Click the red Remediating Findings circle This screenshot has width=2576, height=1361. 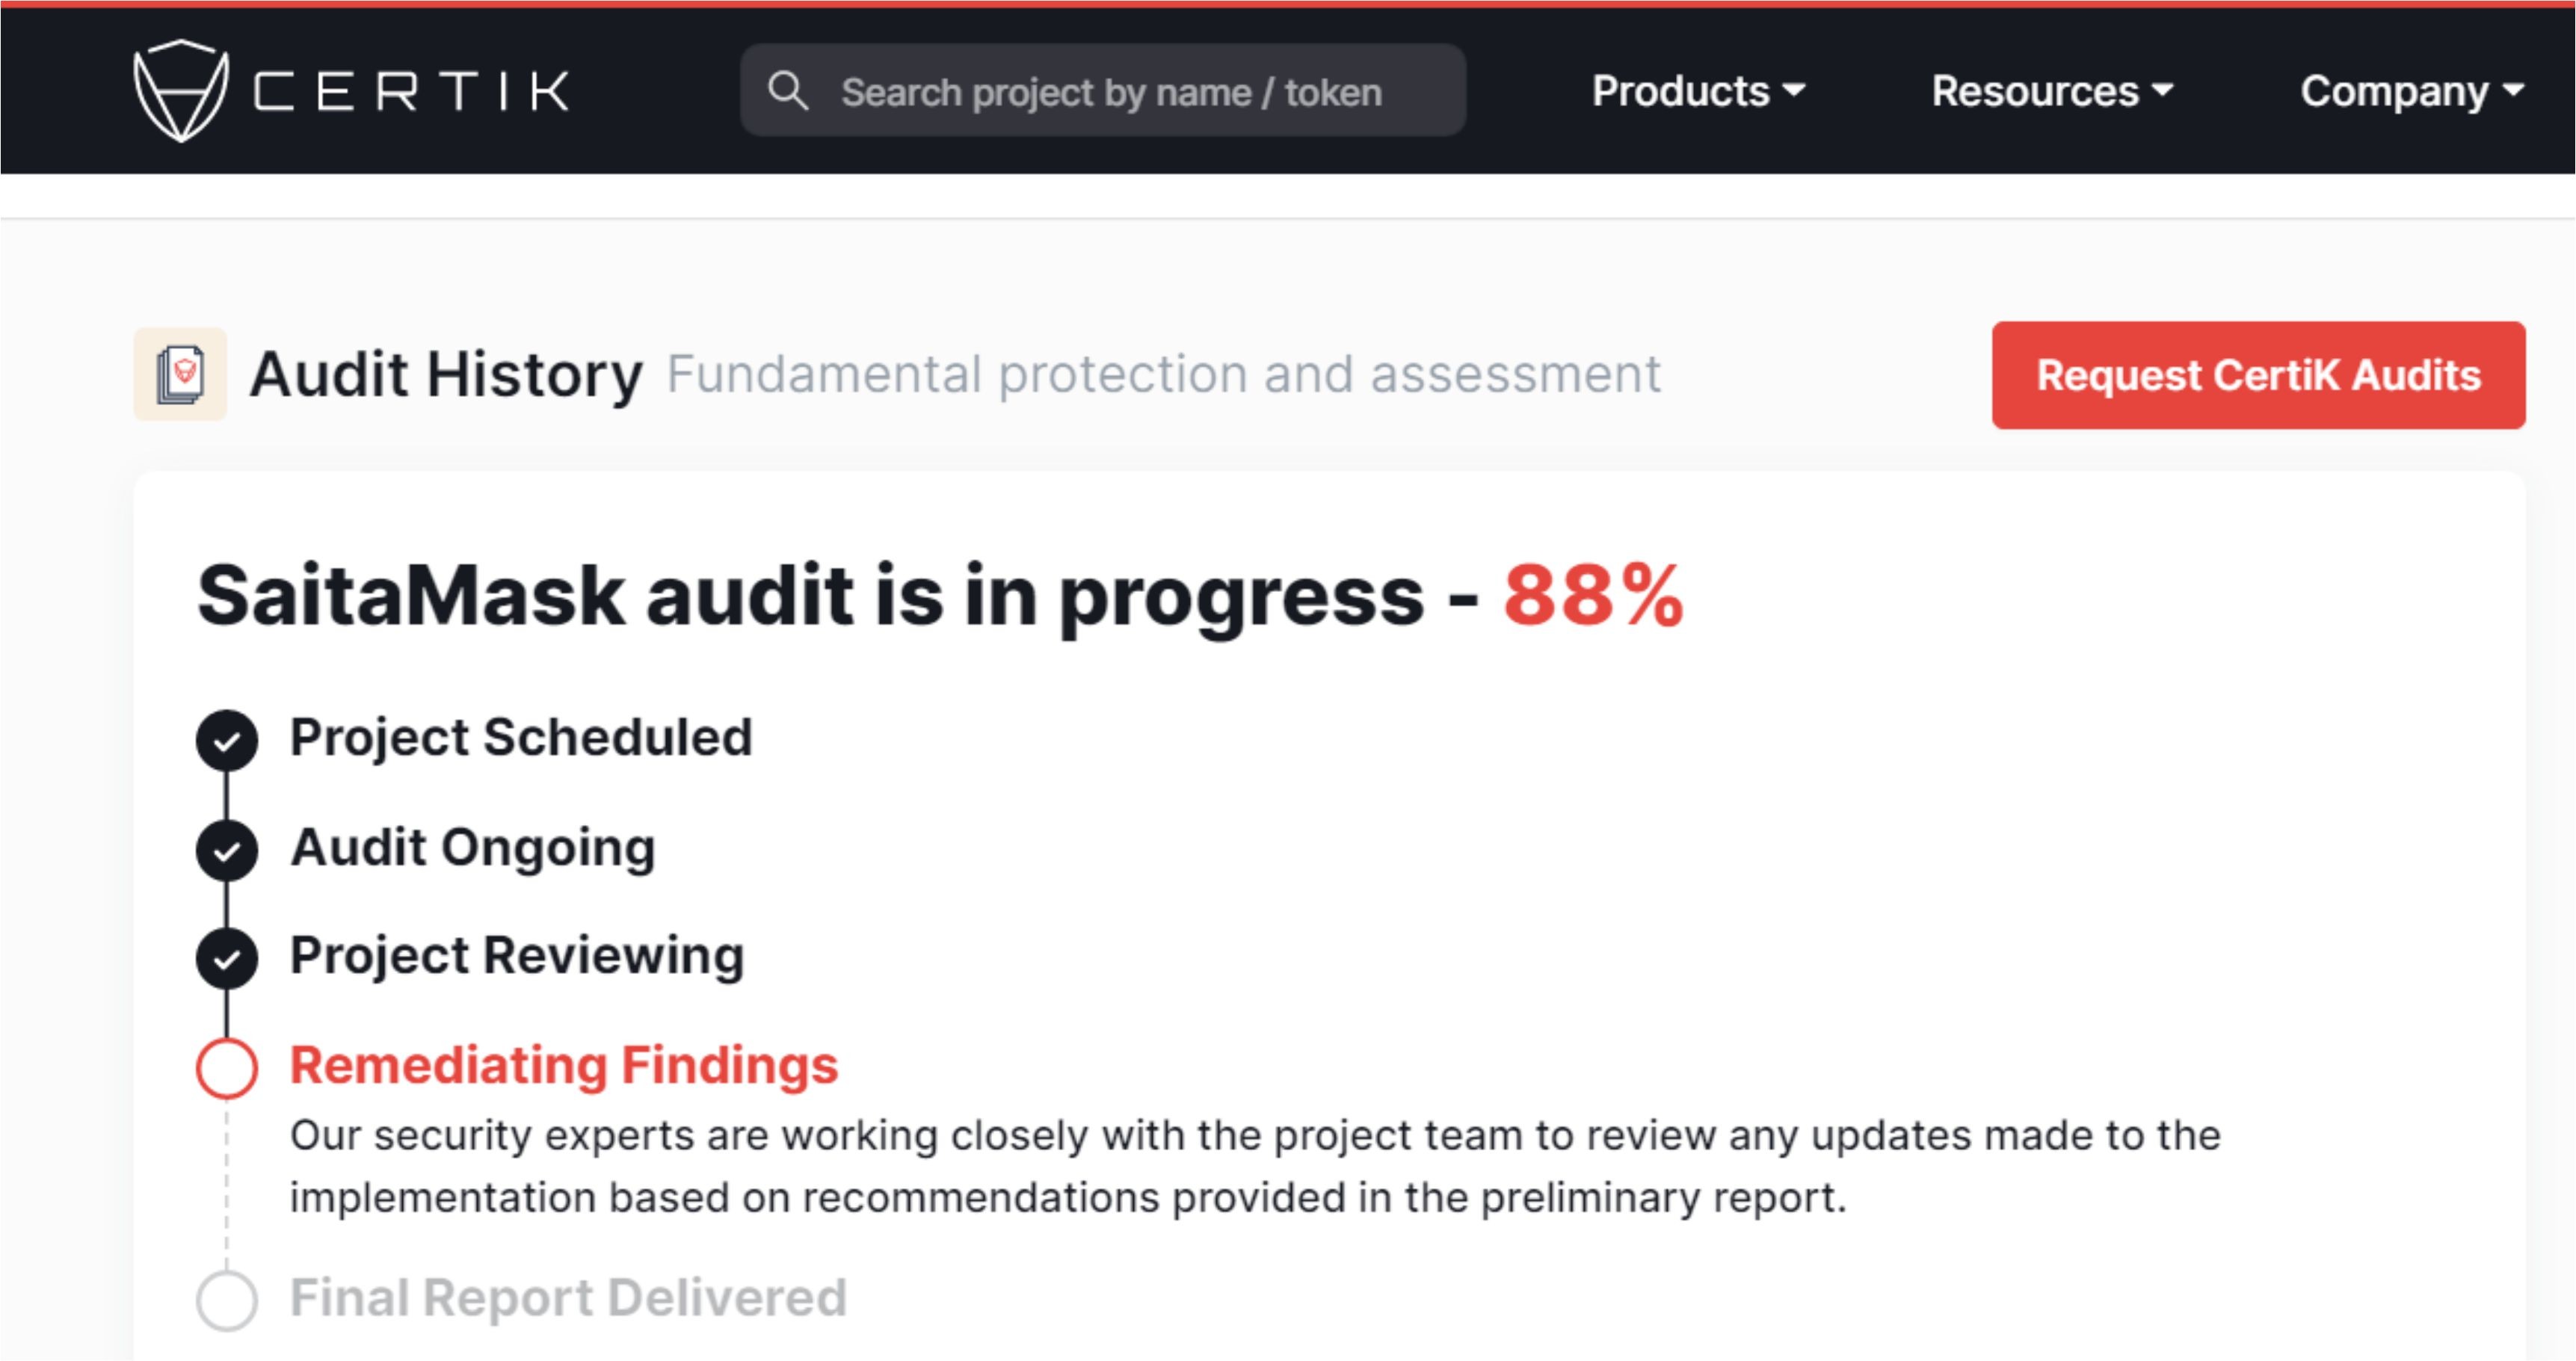(x=227, y=1068)
